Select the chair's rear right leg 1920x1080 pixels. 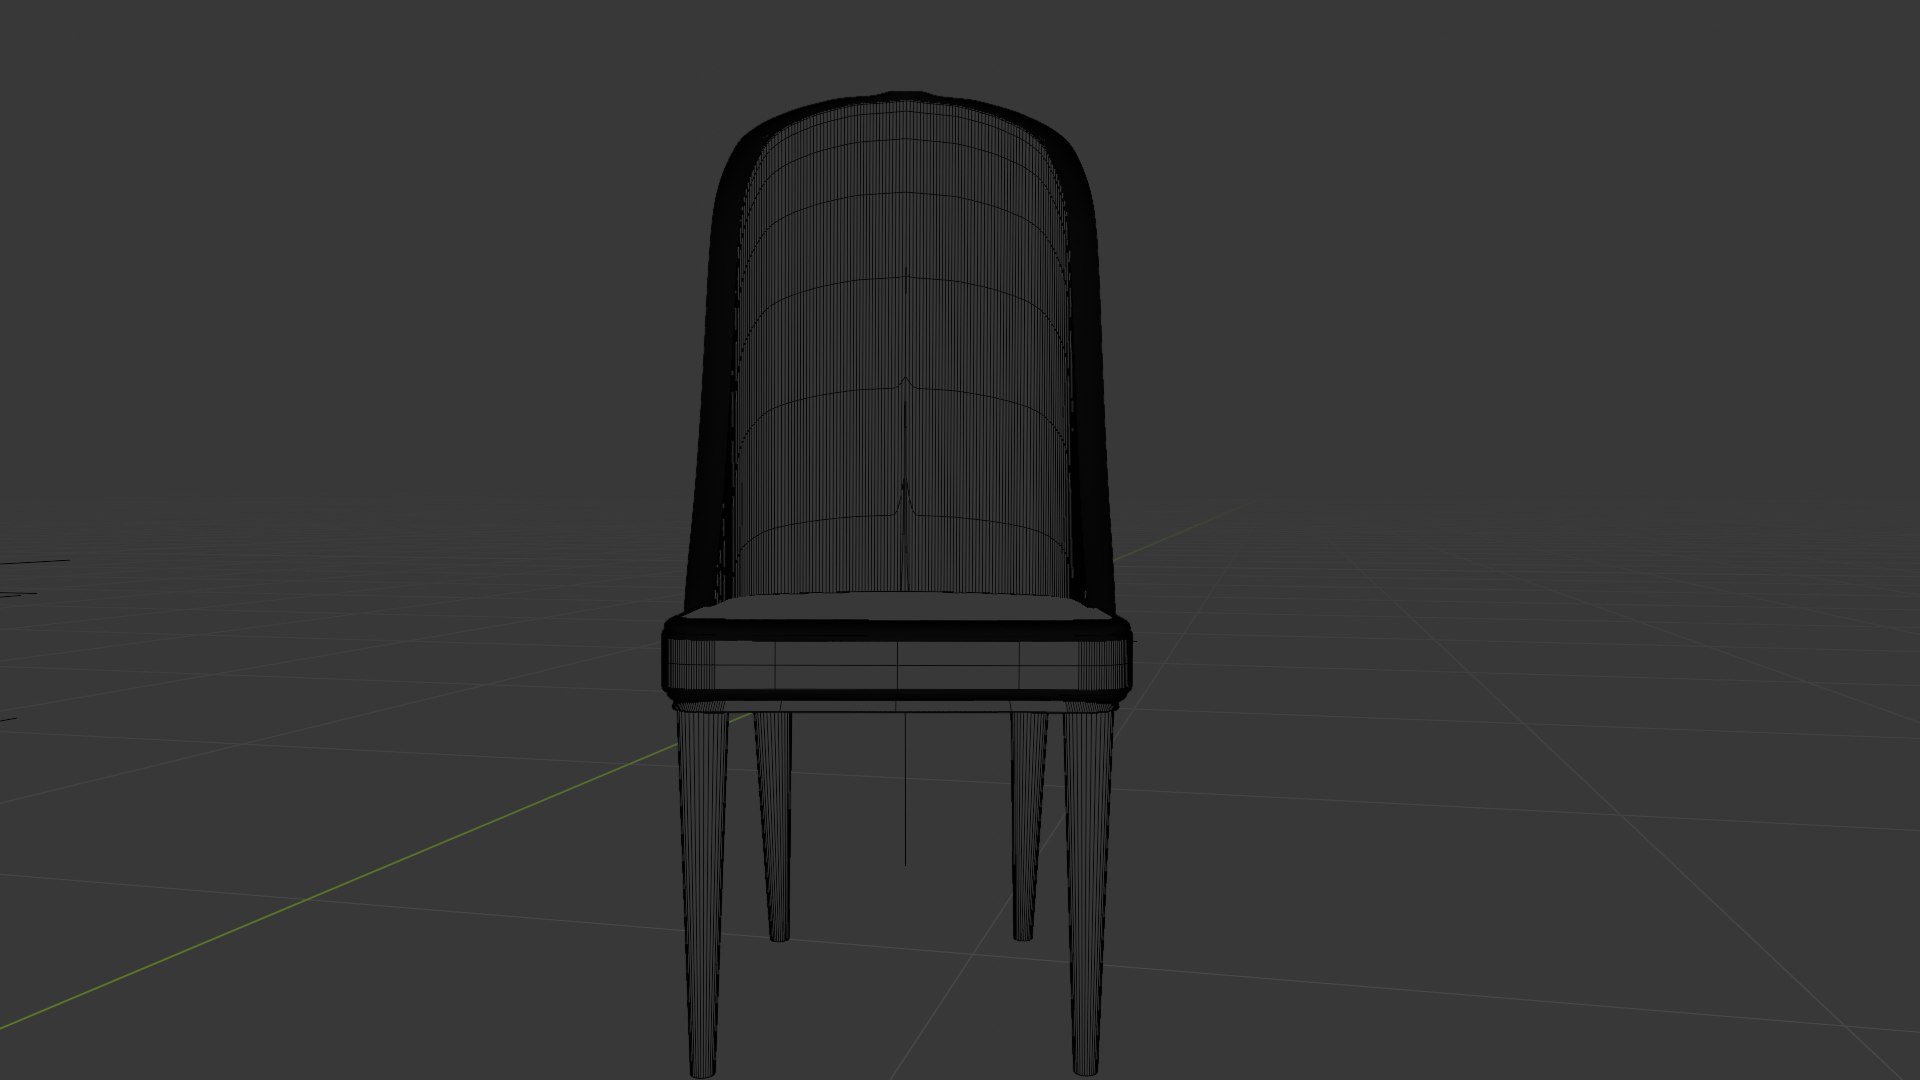pos(1027,826)
